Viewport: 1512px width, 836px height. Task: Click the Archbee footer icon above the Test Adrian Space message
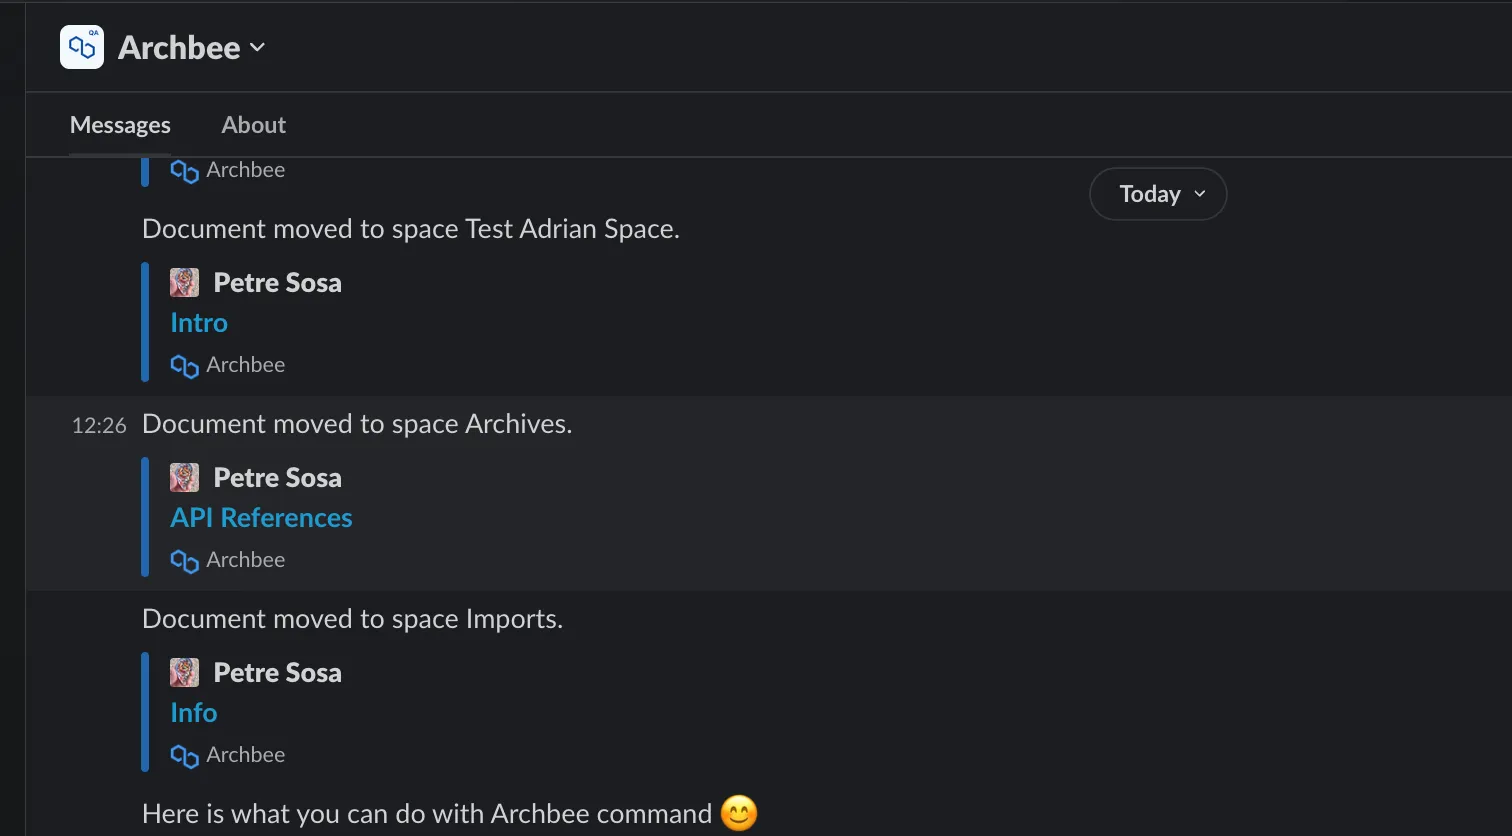tap(184, 171)
